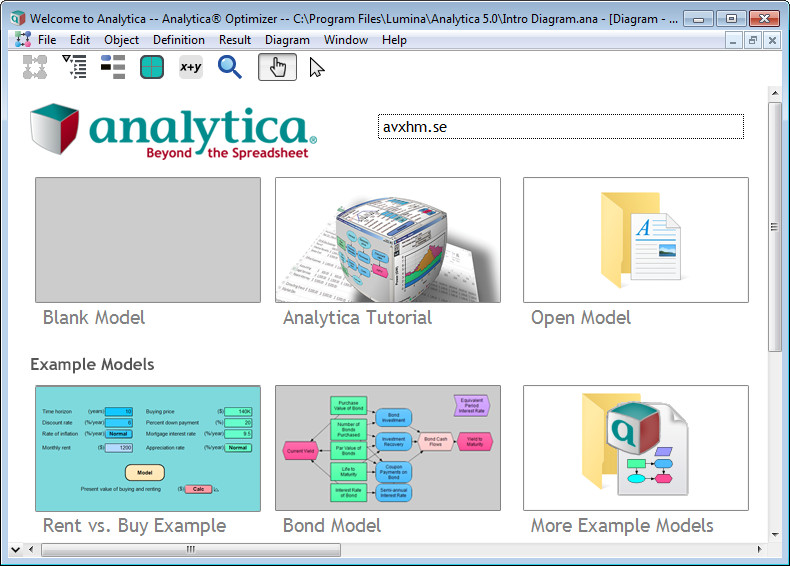Click the More Example Models folder image
Viewport: 790px width, 566px height.
point(636,449)
